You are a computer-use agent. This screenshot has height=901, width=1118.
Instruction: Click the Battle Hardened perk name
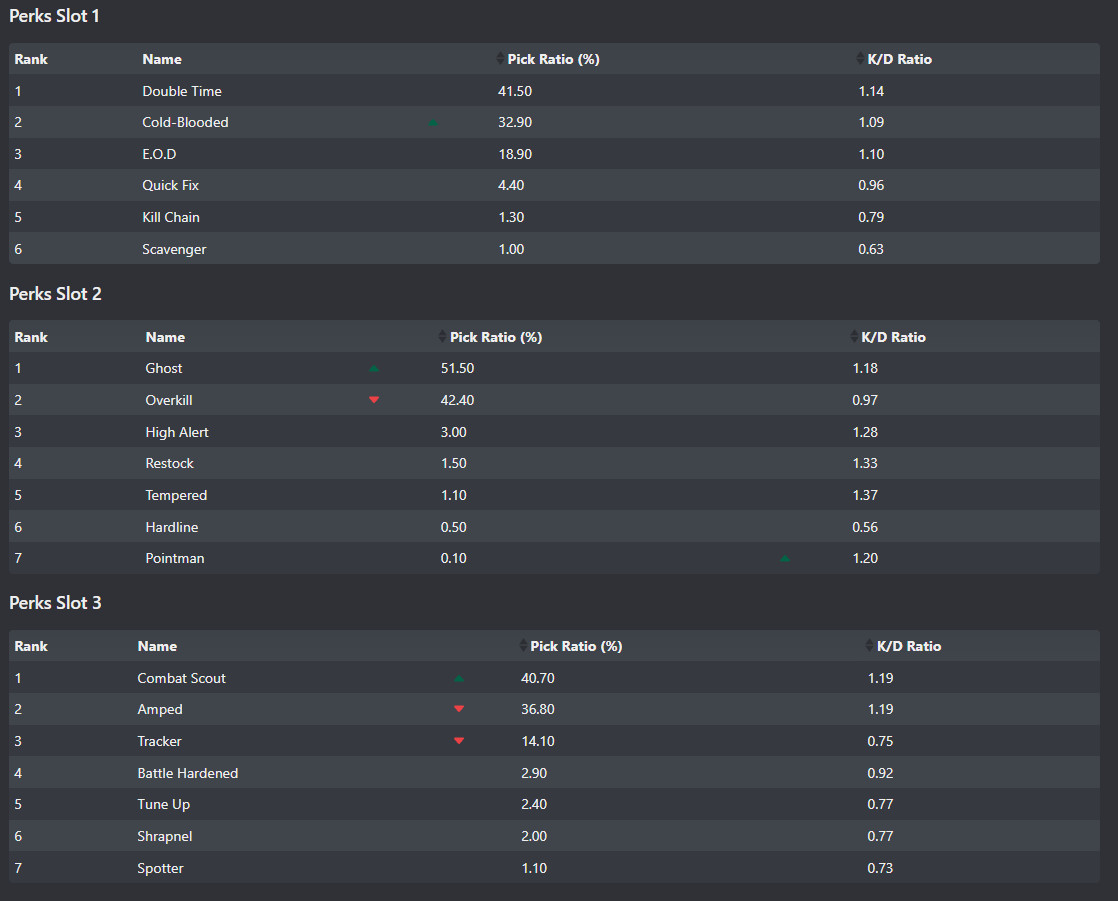click(x=187, y=773)
